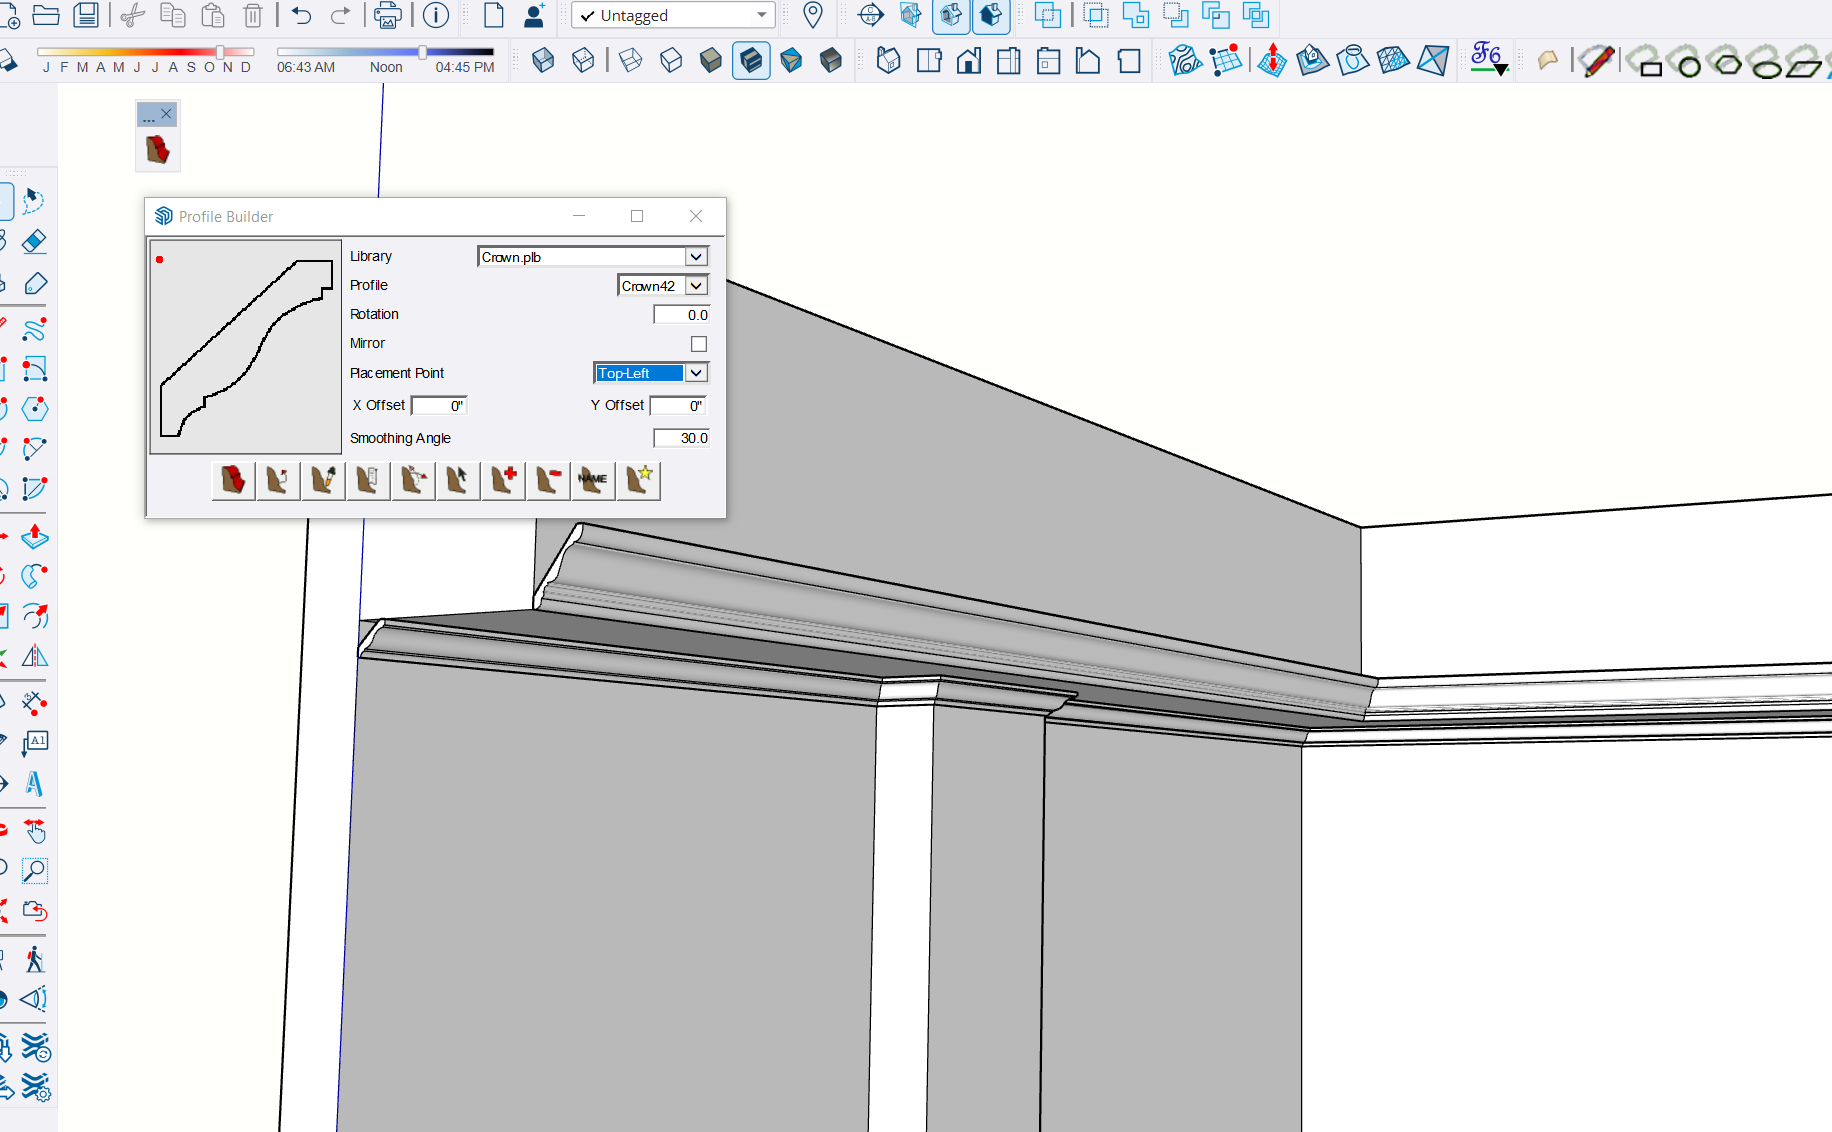
Task: Select the Eraser tool in left toolbar
Action: [x=35, y=242]
